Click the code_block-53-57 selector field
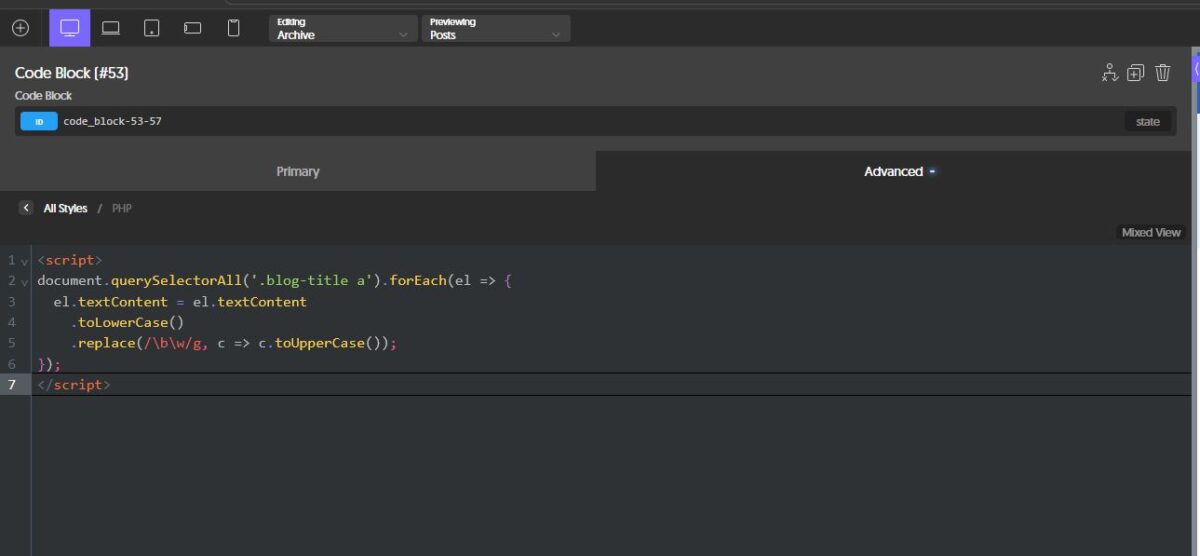 tap(112, 122)
